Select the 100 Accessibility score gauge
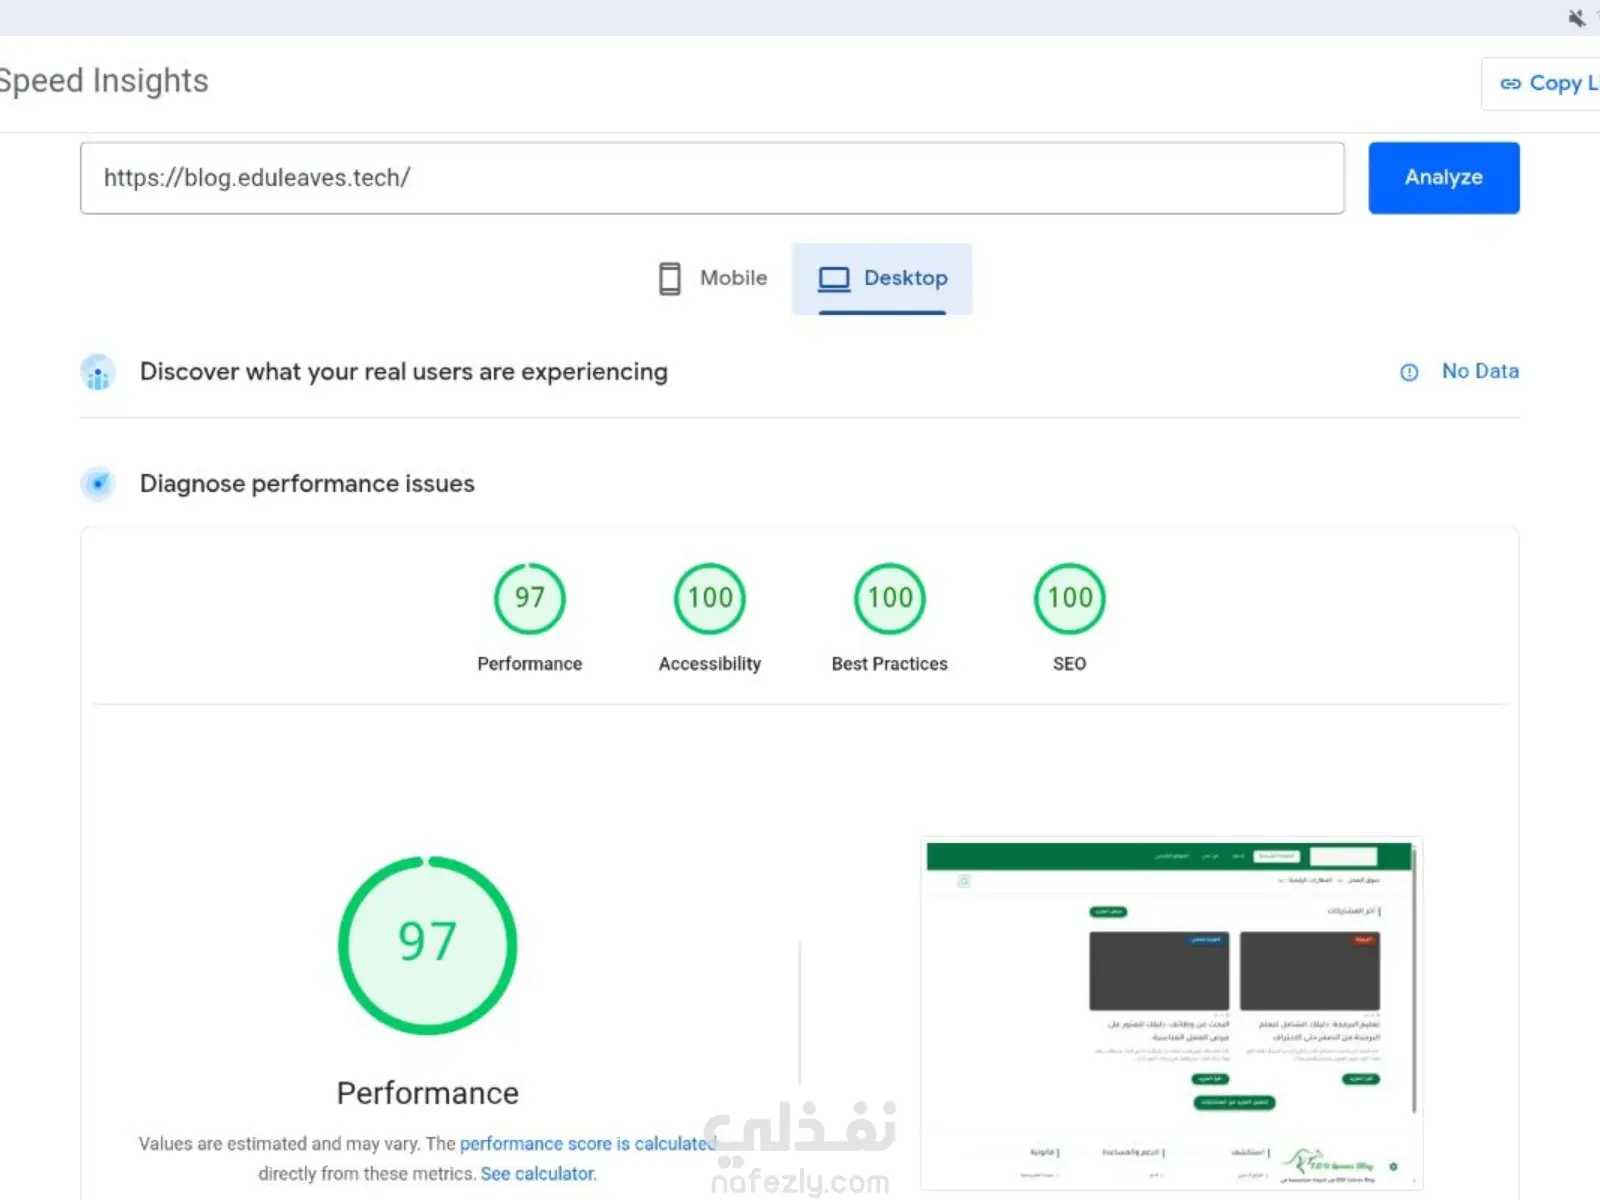Viewport: 1600px width, 1200px height. coord(710,598)
